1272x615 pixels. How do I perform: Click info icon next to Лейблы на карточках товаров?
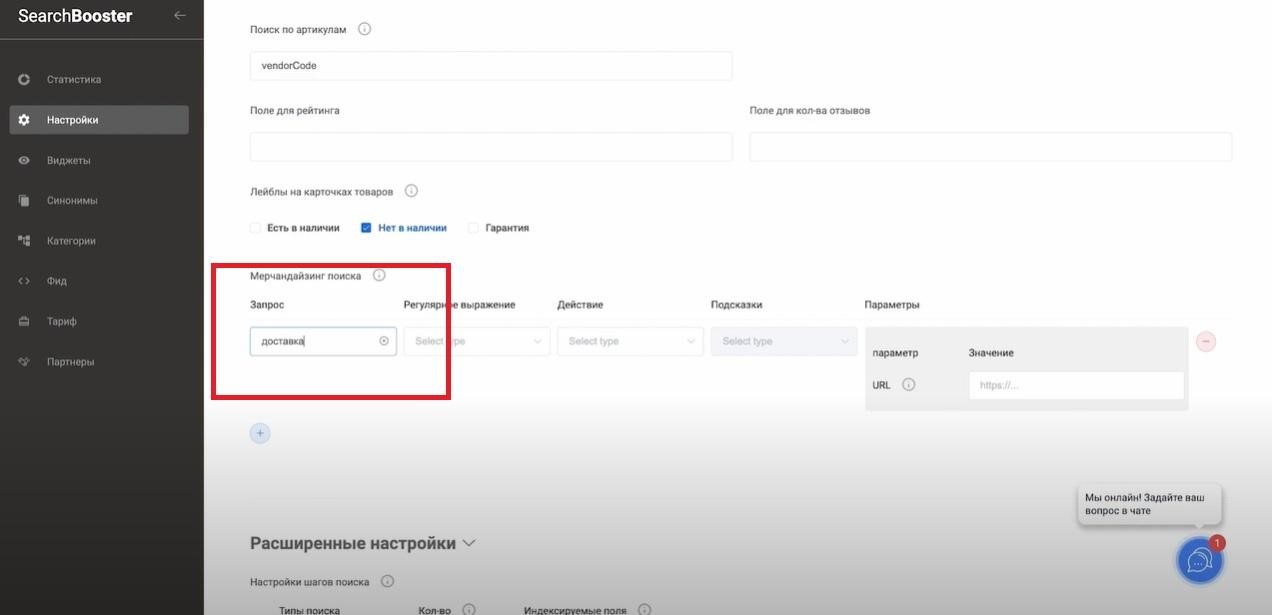point(411,191)
